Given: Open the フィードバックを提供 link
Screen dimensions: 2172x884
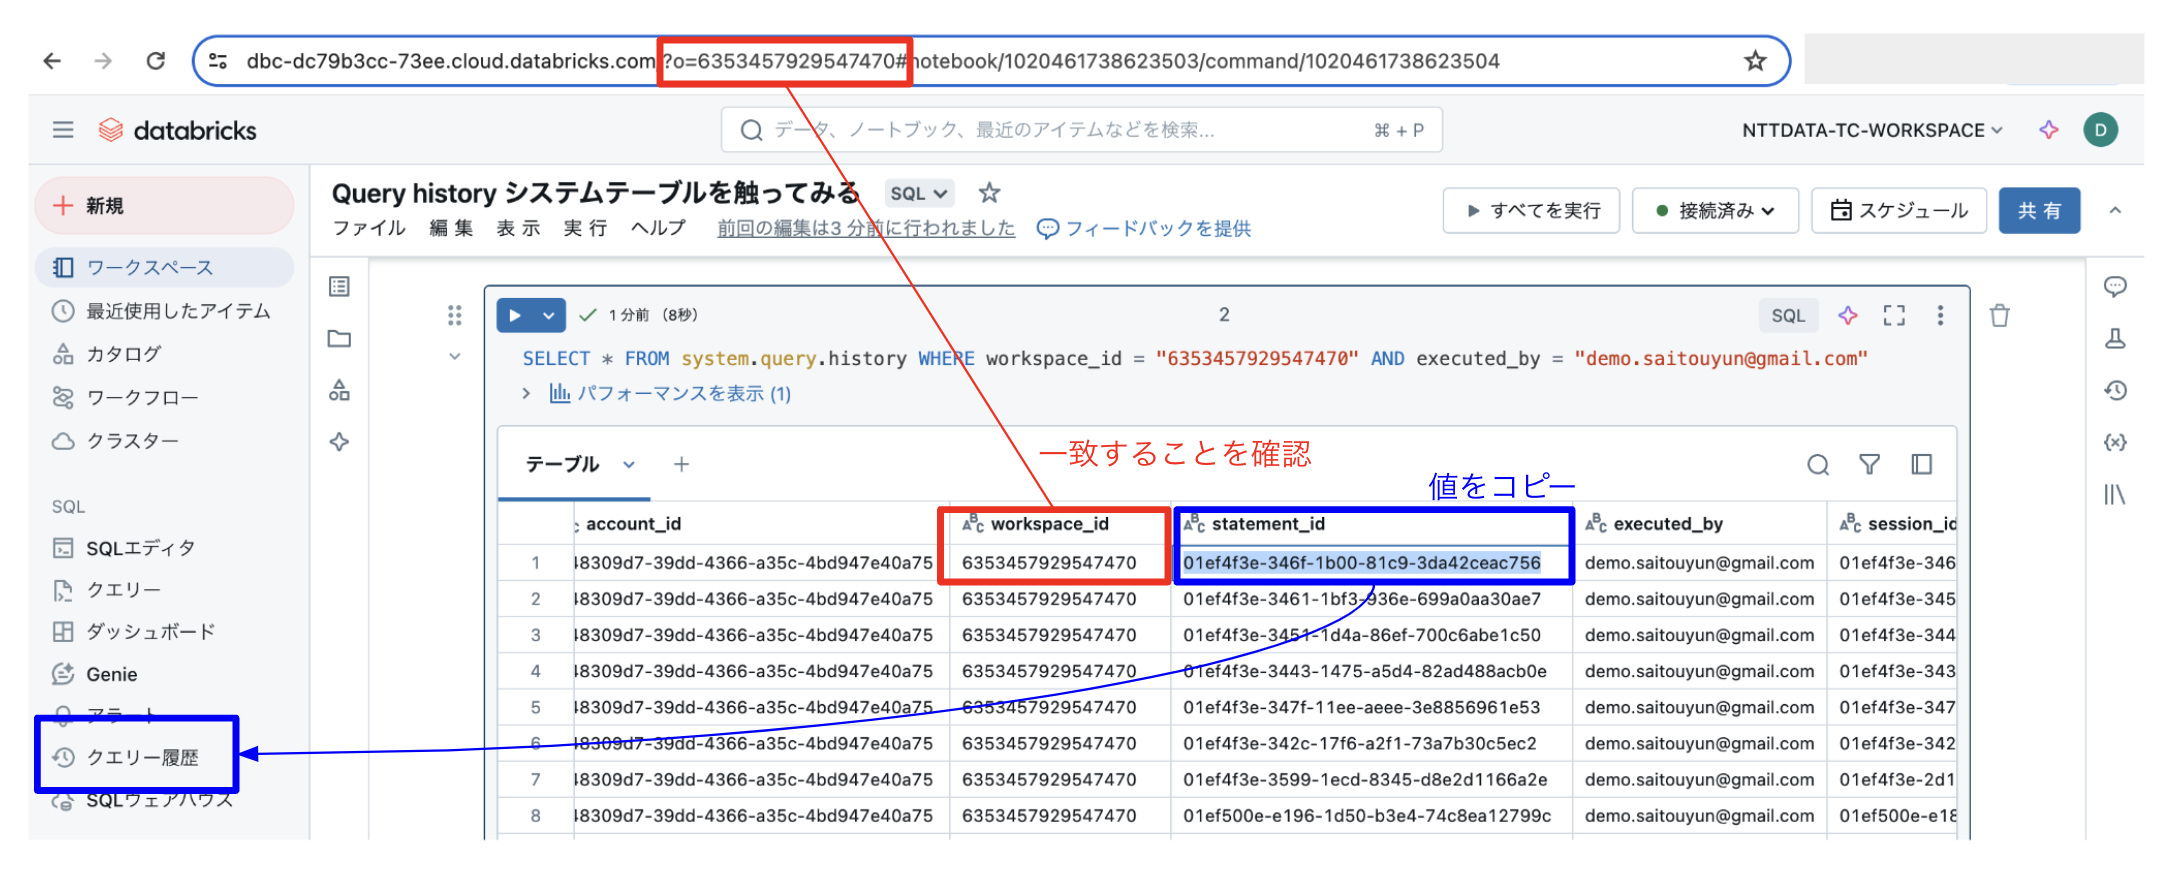Looking at the screenshot, I should [x=1144, y=229].
